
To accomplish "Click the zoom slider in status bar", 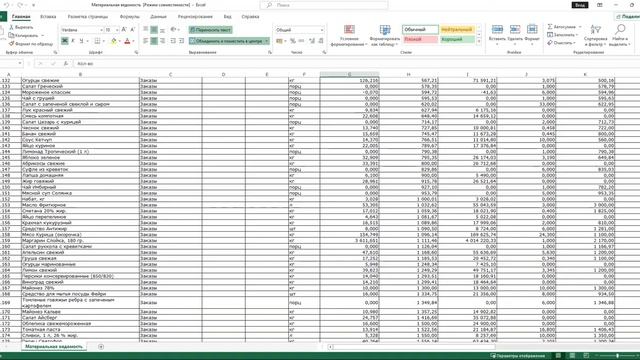I will click(617, 356).
